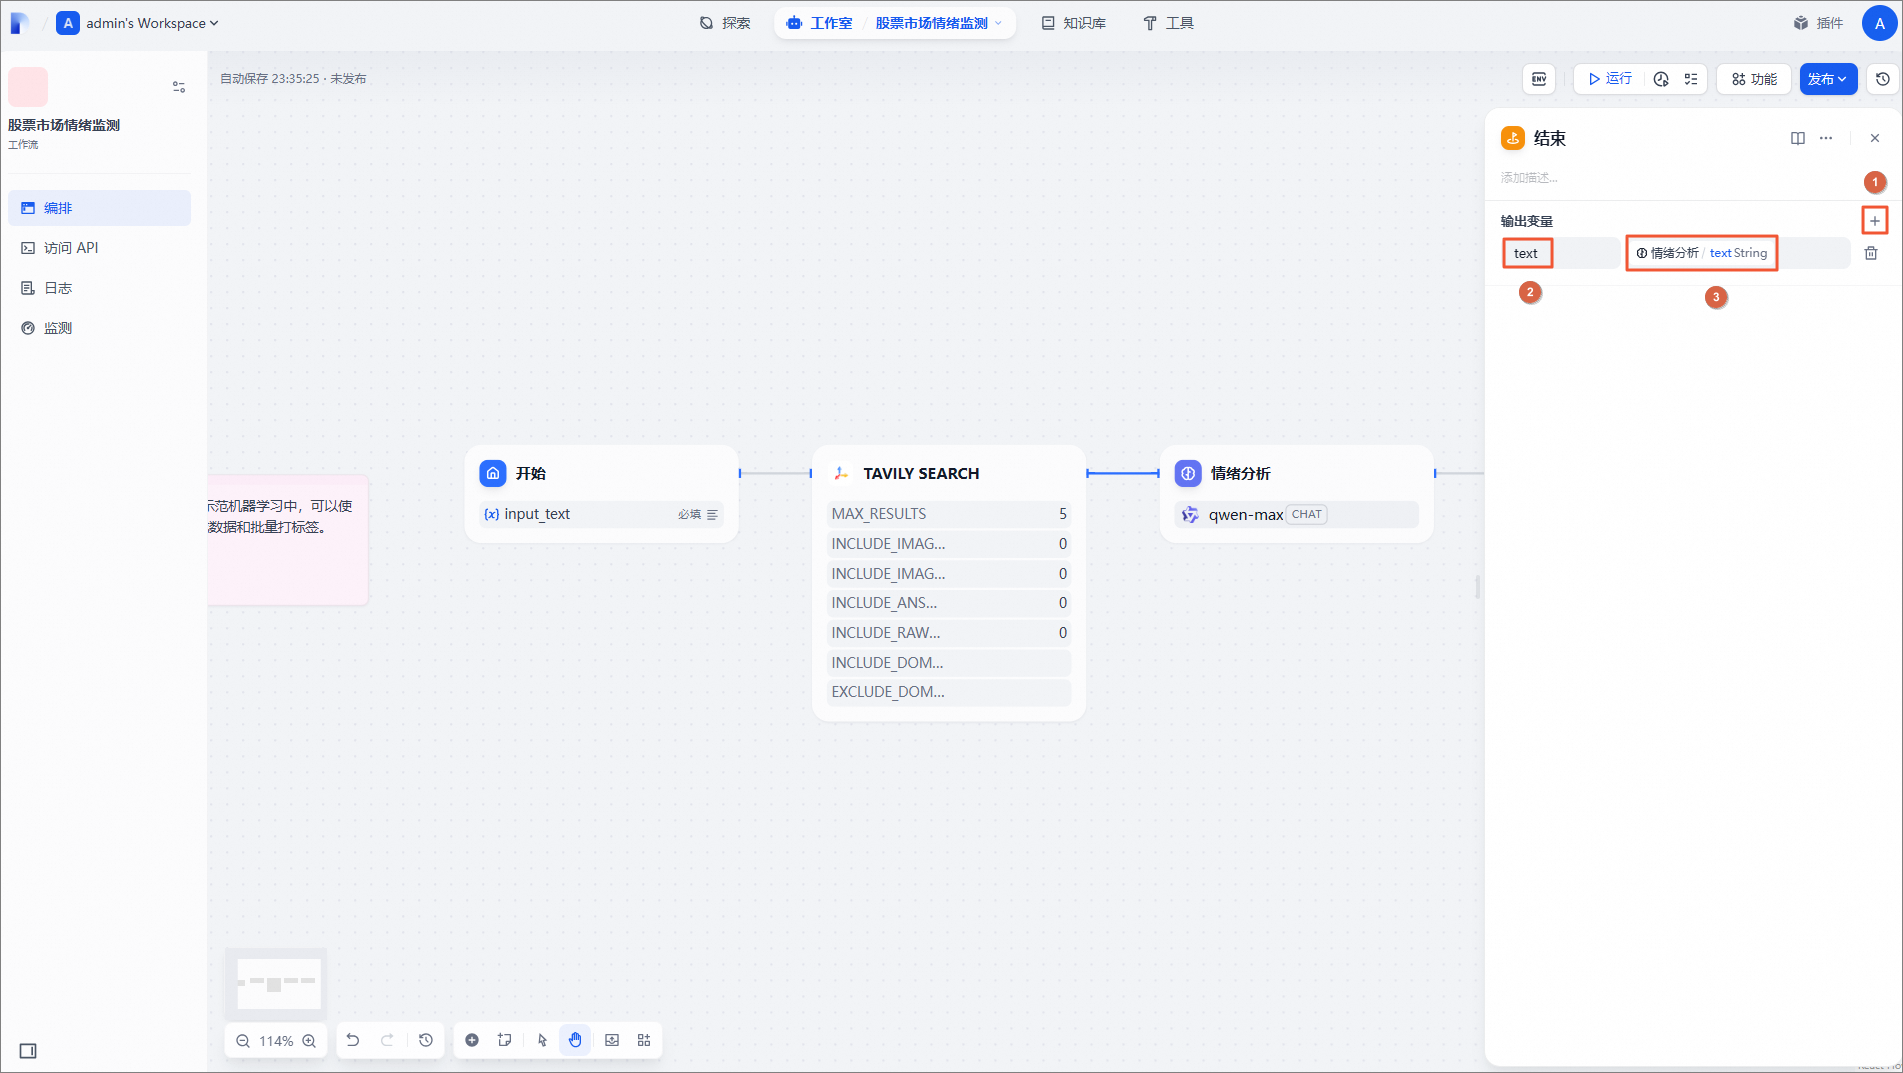Viewport: 1903px width, 1073px height.
Task: Close the 结束 node panel
Action: 1875,138
